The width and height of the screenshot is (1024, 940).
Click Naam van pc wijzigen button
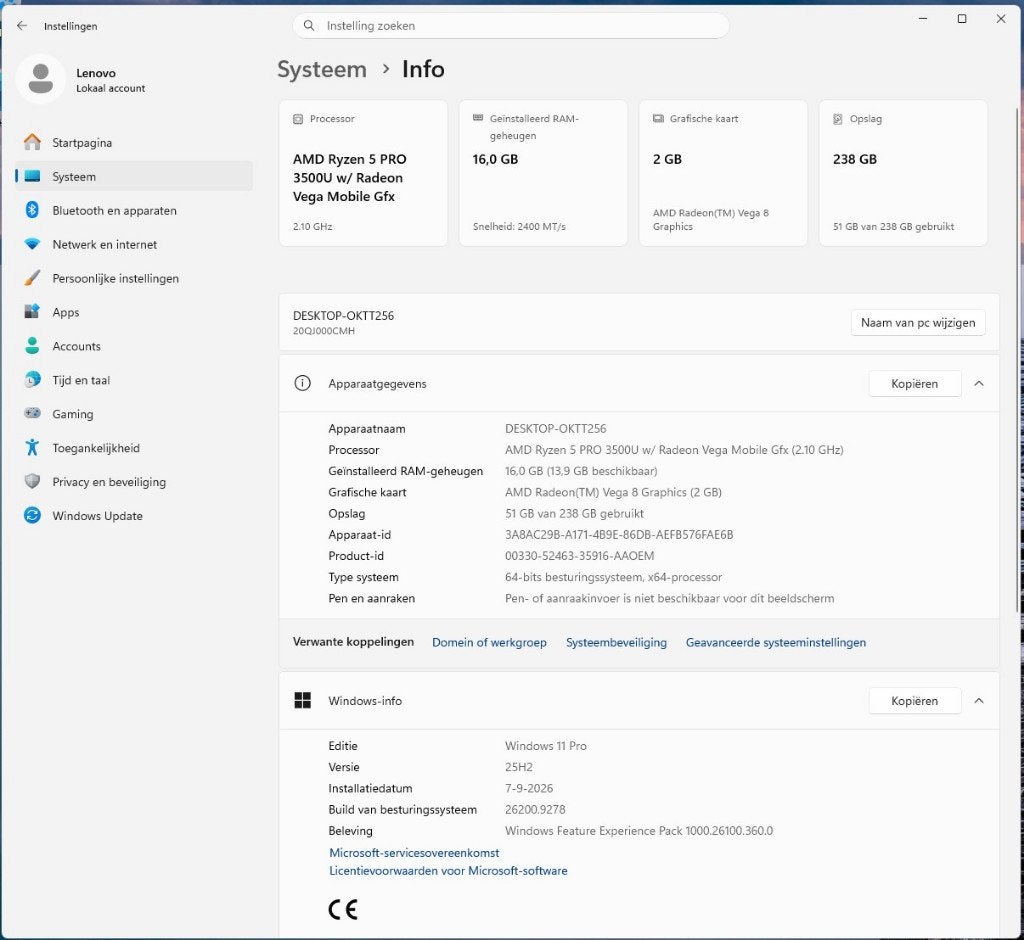click(918, 323)
